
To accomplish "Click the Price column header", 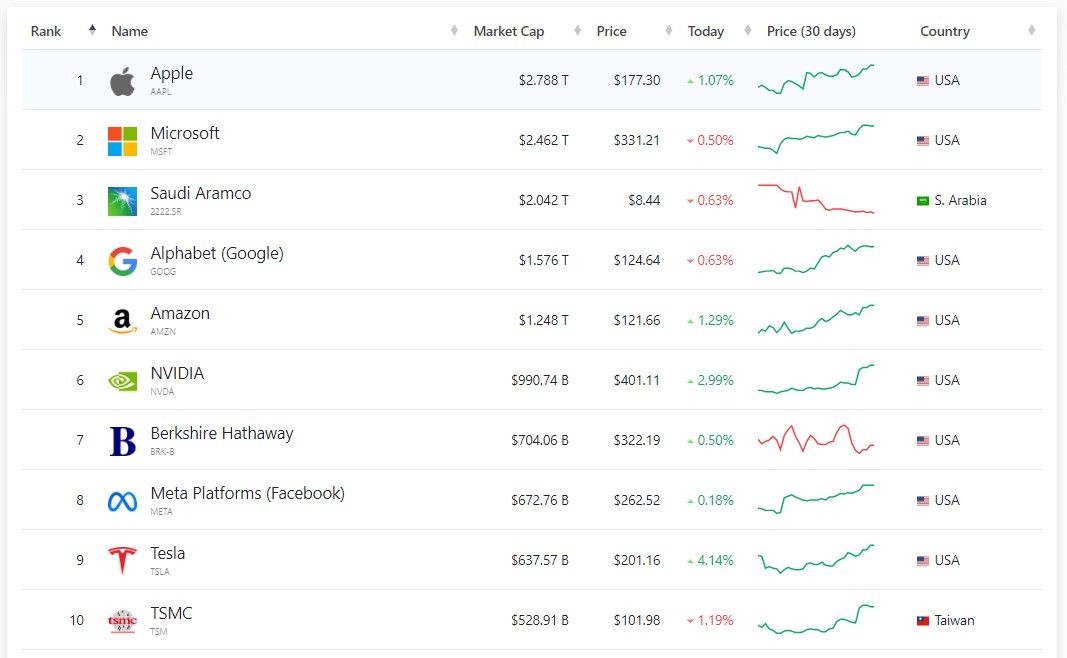I will [611, 31].
